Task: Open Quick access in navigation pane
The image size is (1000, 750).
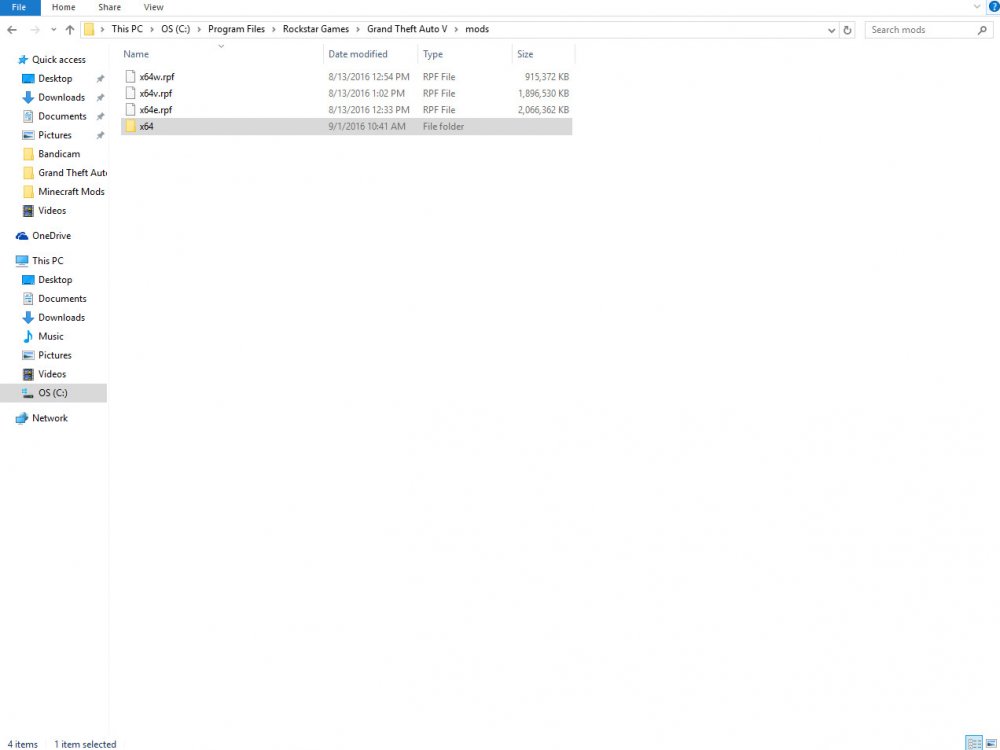Action: coord(59,59)
